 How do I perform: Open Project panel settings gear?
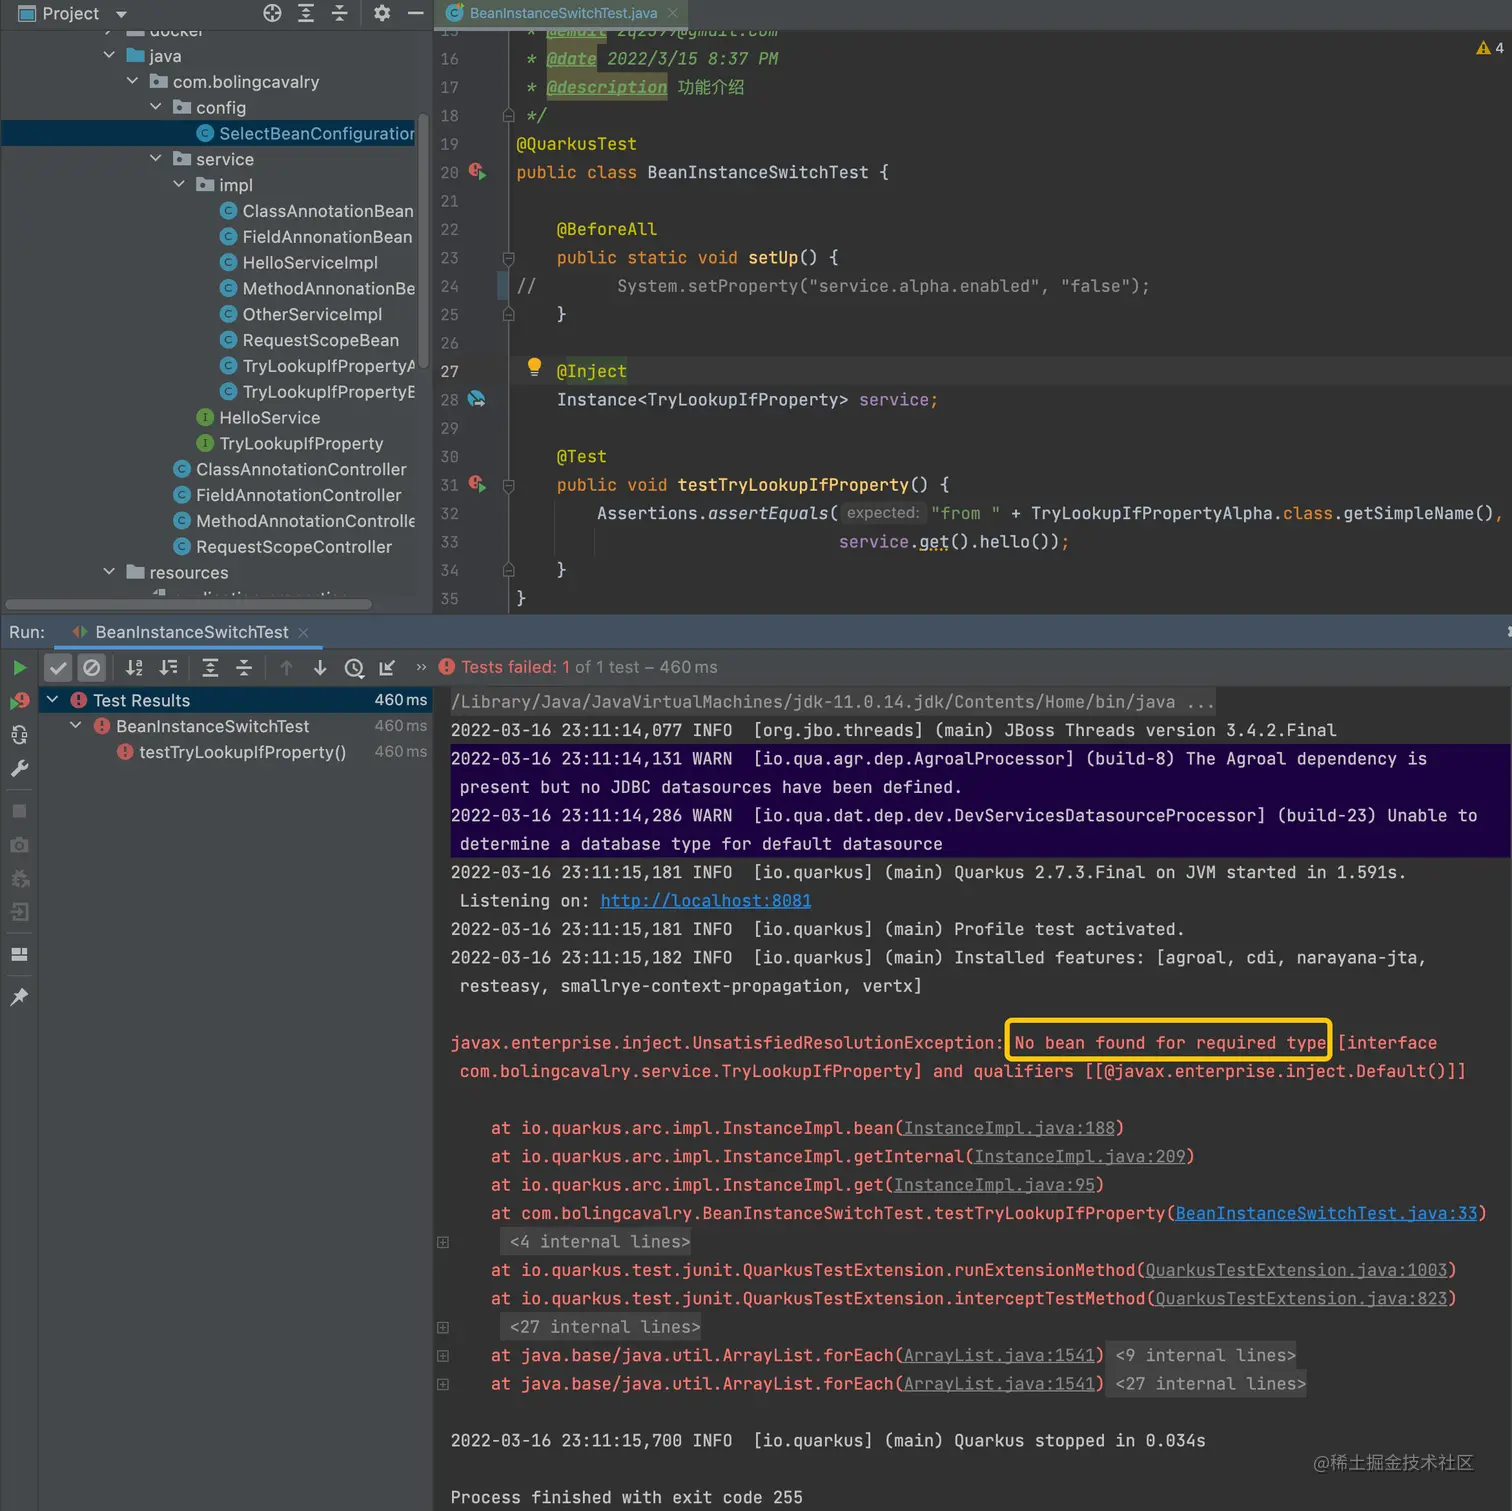pos(382,13)
